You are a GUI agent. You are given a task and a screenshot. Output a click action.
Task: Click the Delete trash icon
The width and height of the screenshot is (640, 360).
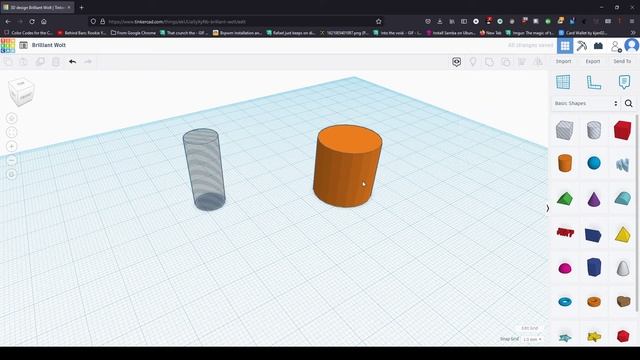coord(56,62)
